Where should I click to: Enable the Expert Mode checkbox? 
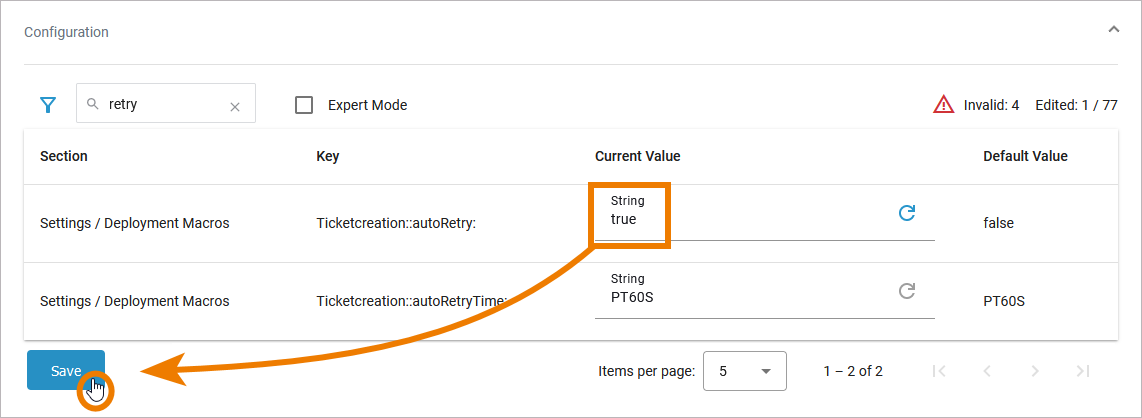(x=305, y=105)
